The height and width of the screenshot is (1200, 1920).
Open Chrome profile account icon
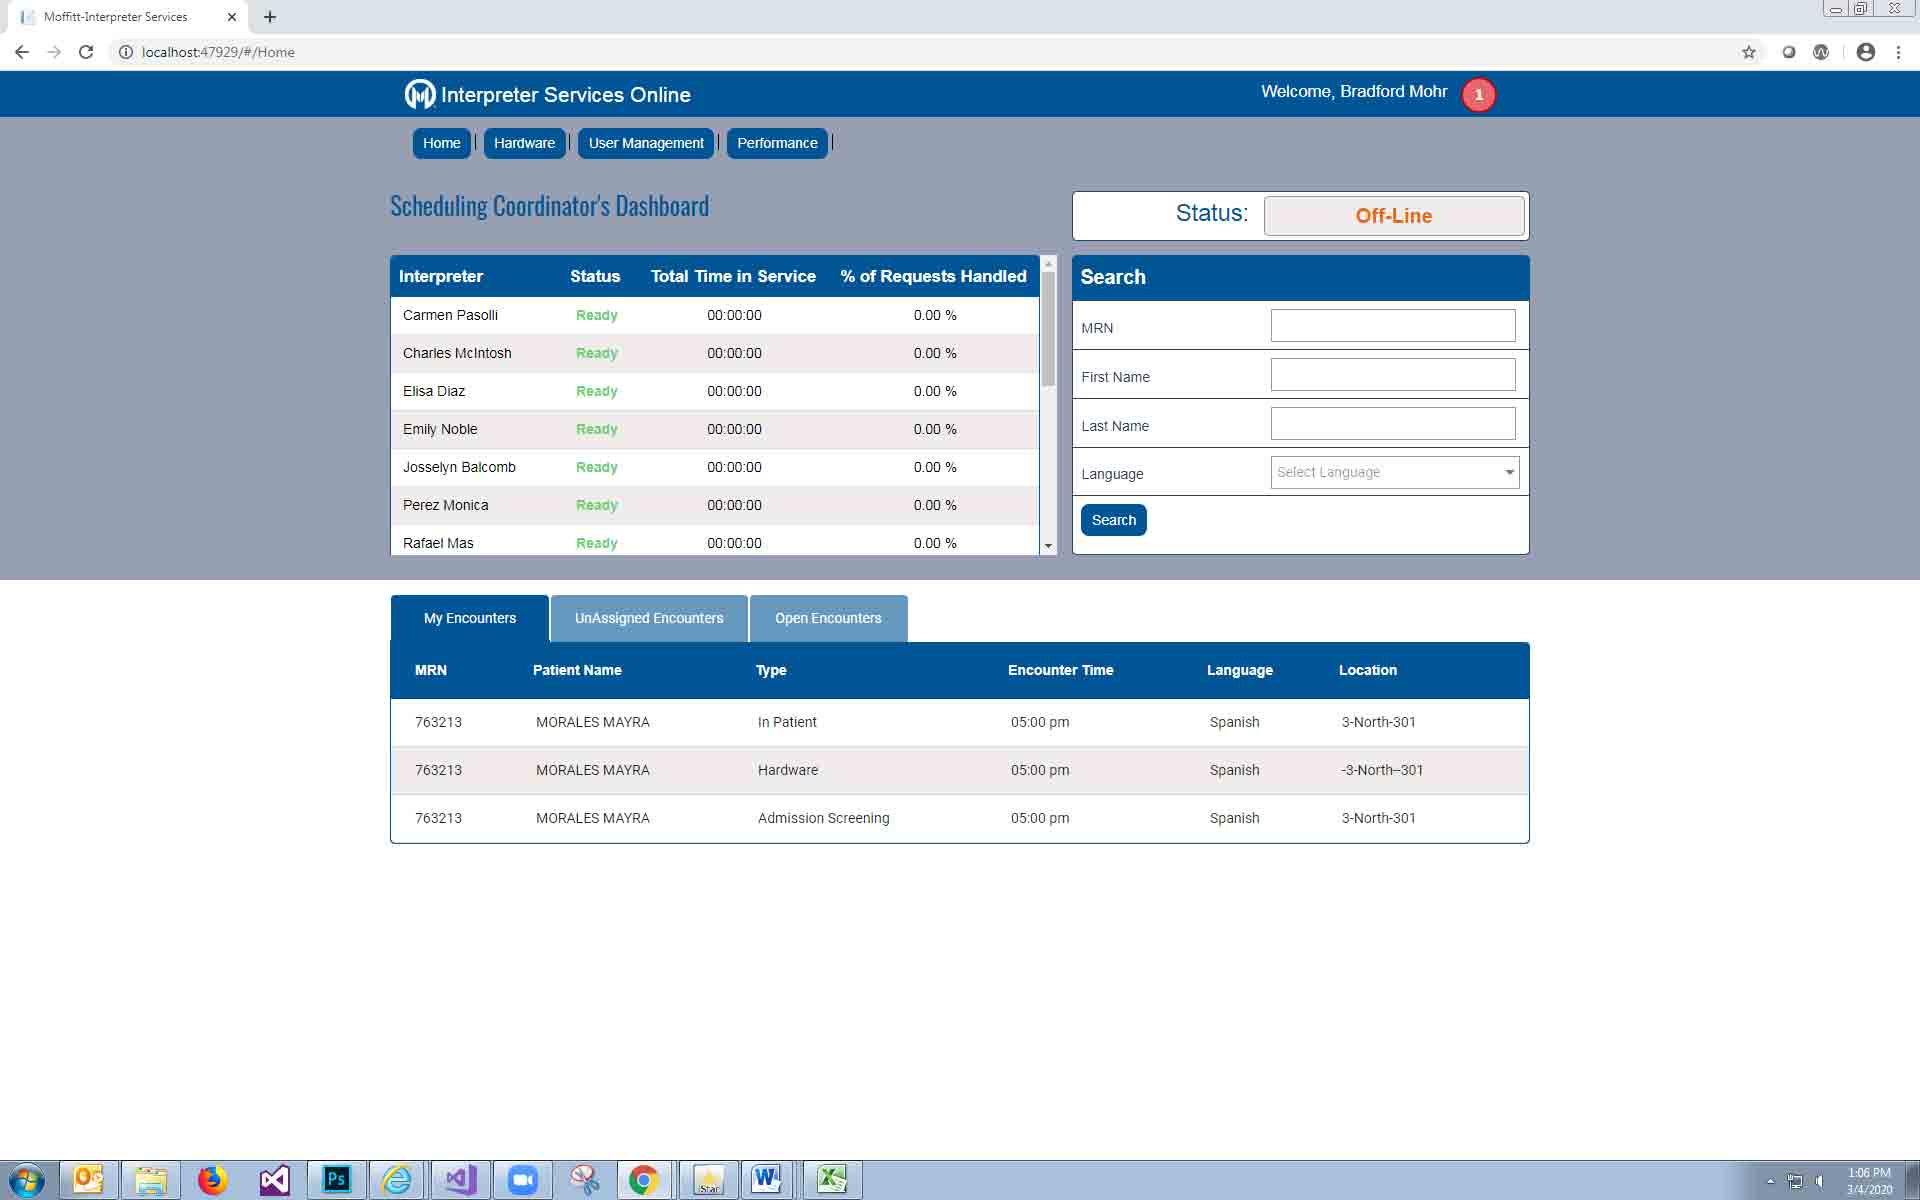tap(1865, 52)
